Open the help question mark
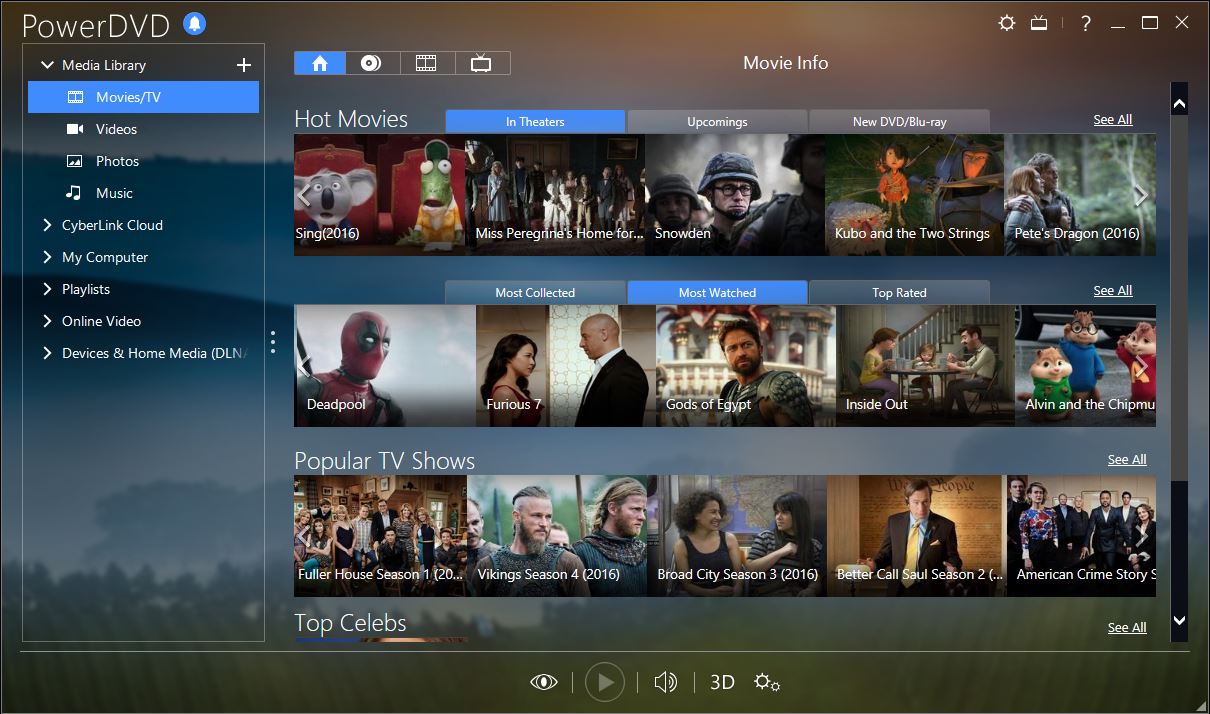The width and height of the screenshot is (1210, 714). coord(1086,23)
